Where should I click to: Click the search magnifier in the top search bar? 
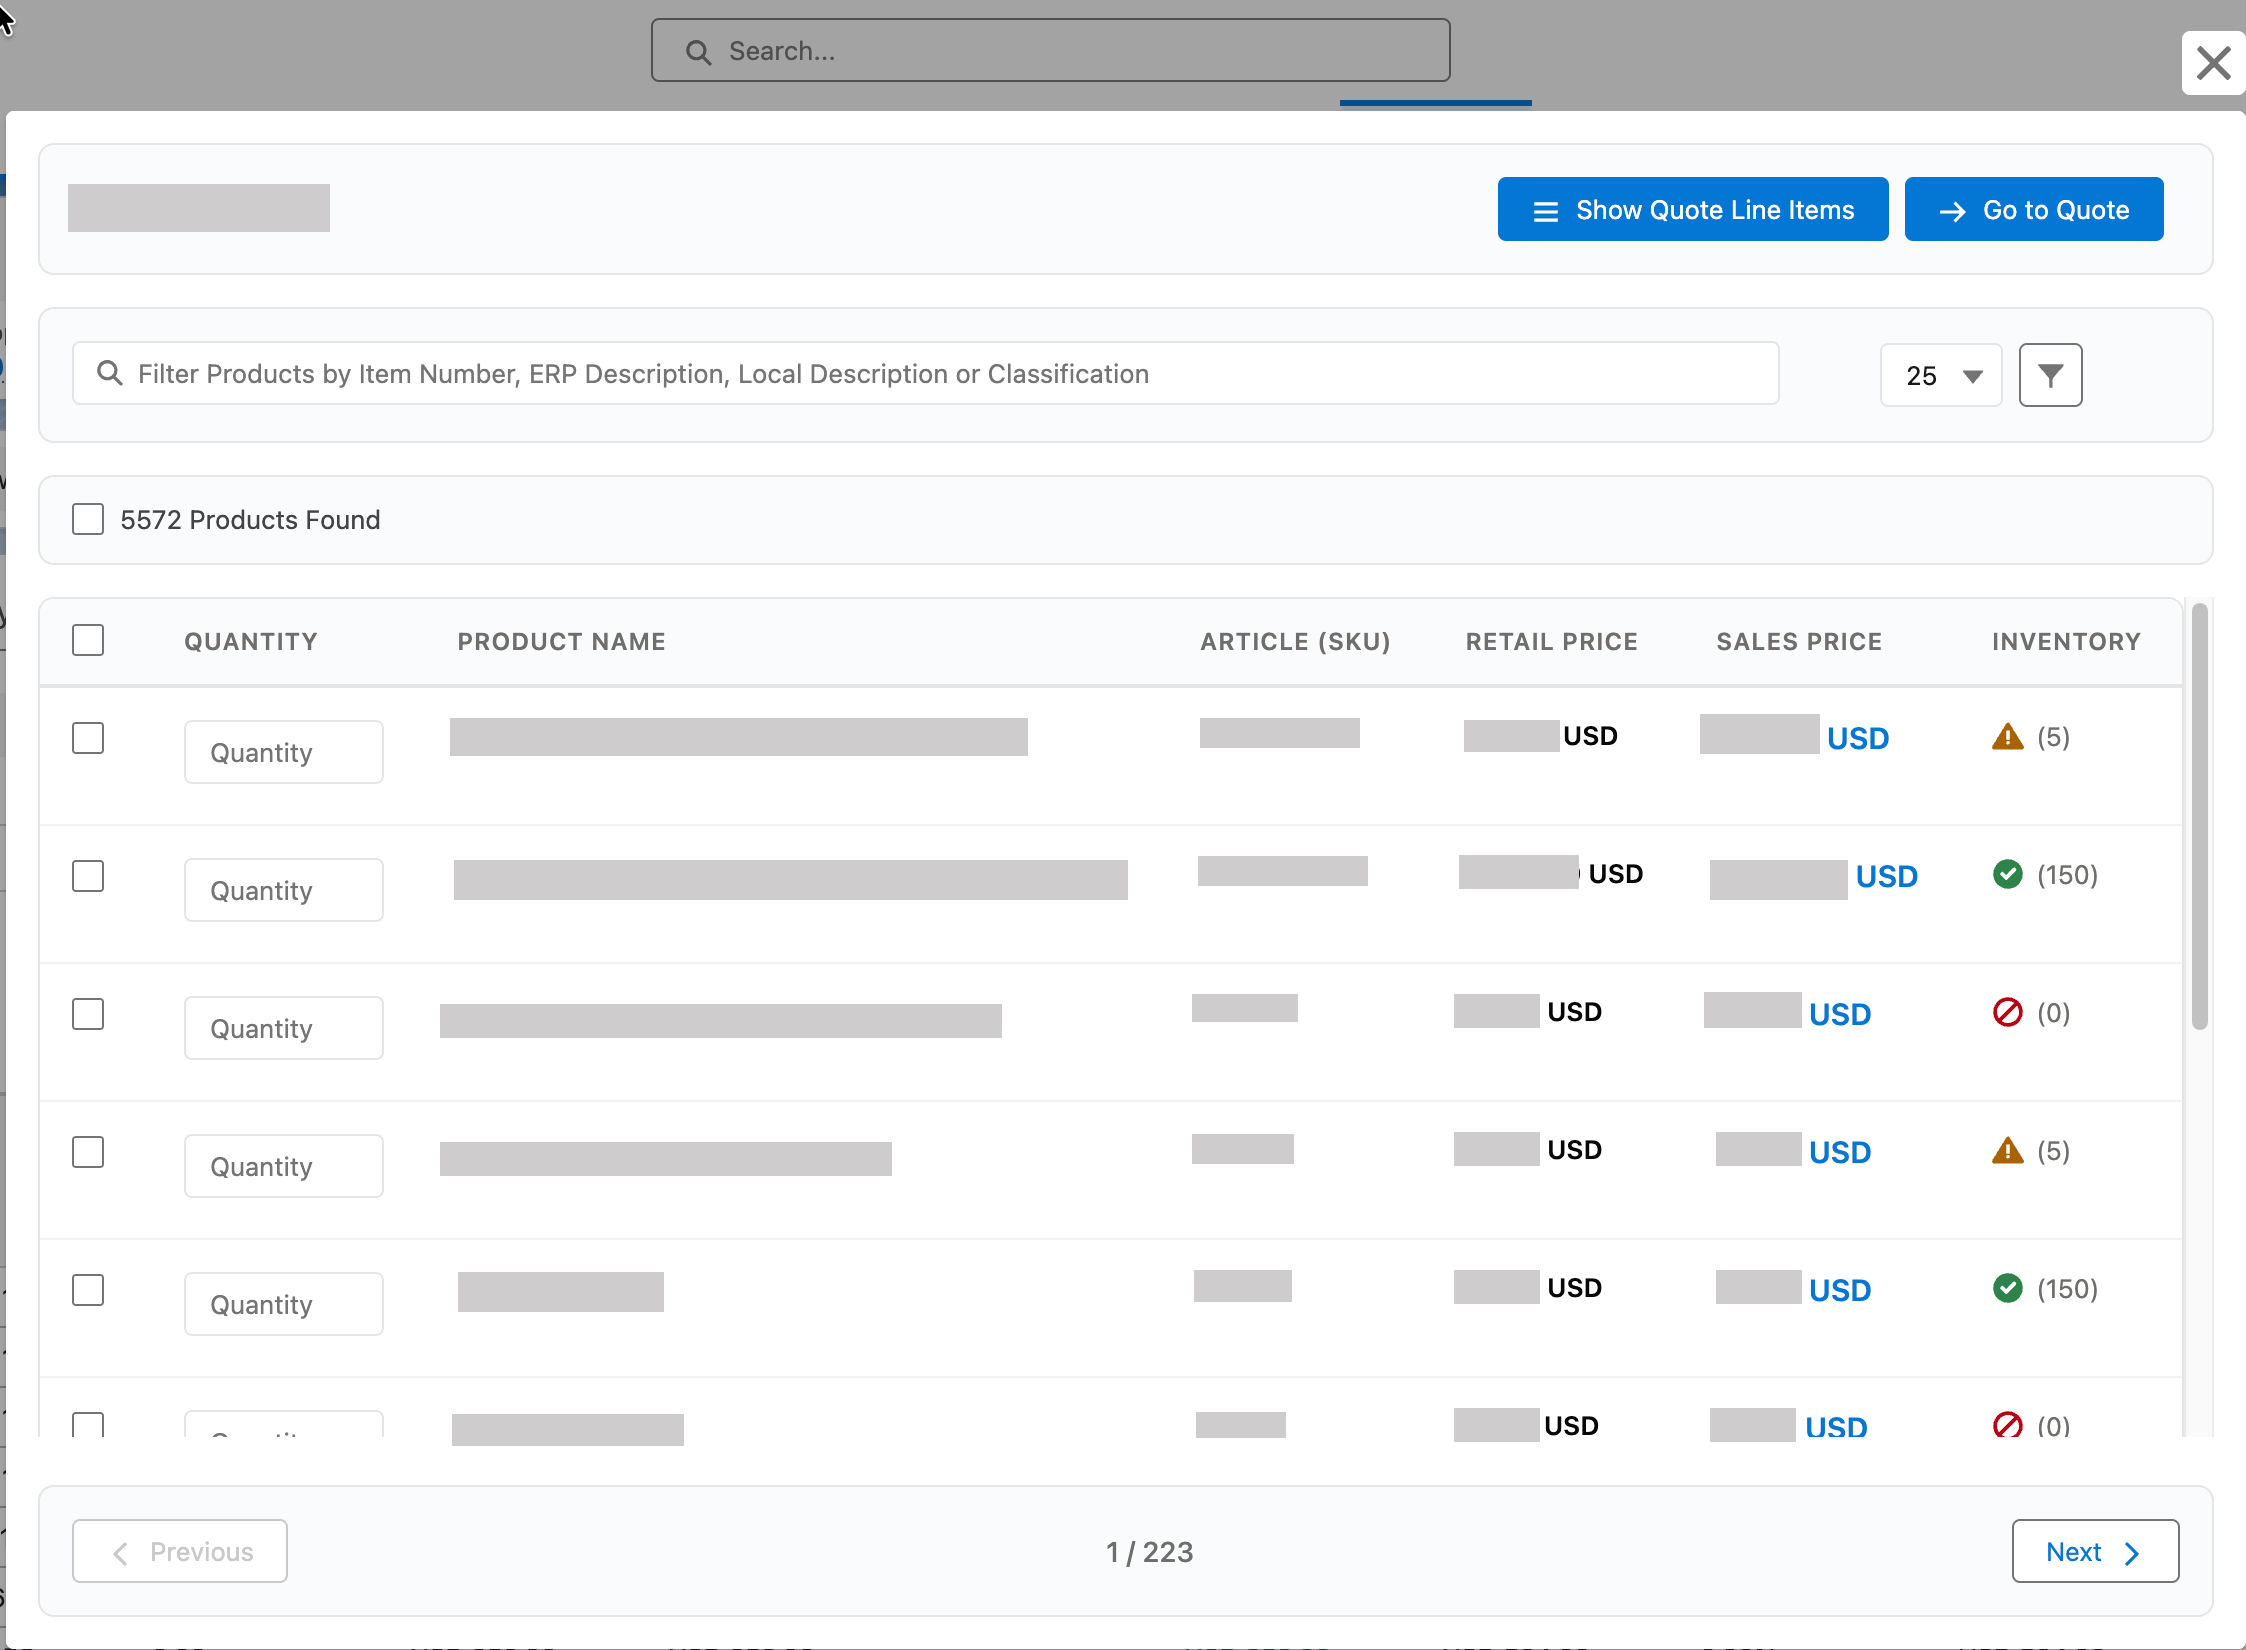(697, 50)
